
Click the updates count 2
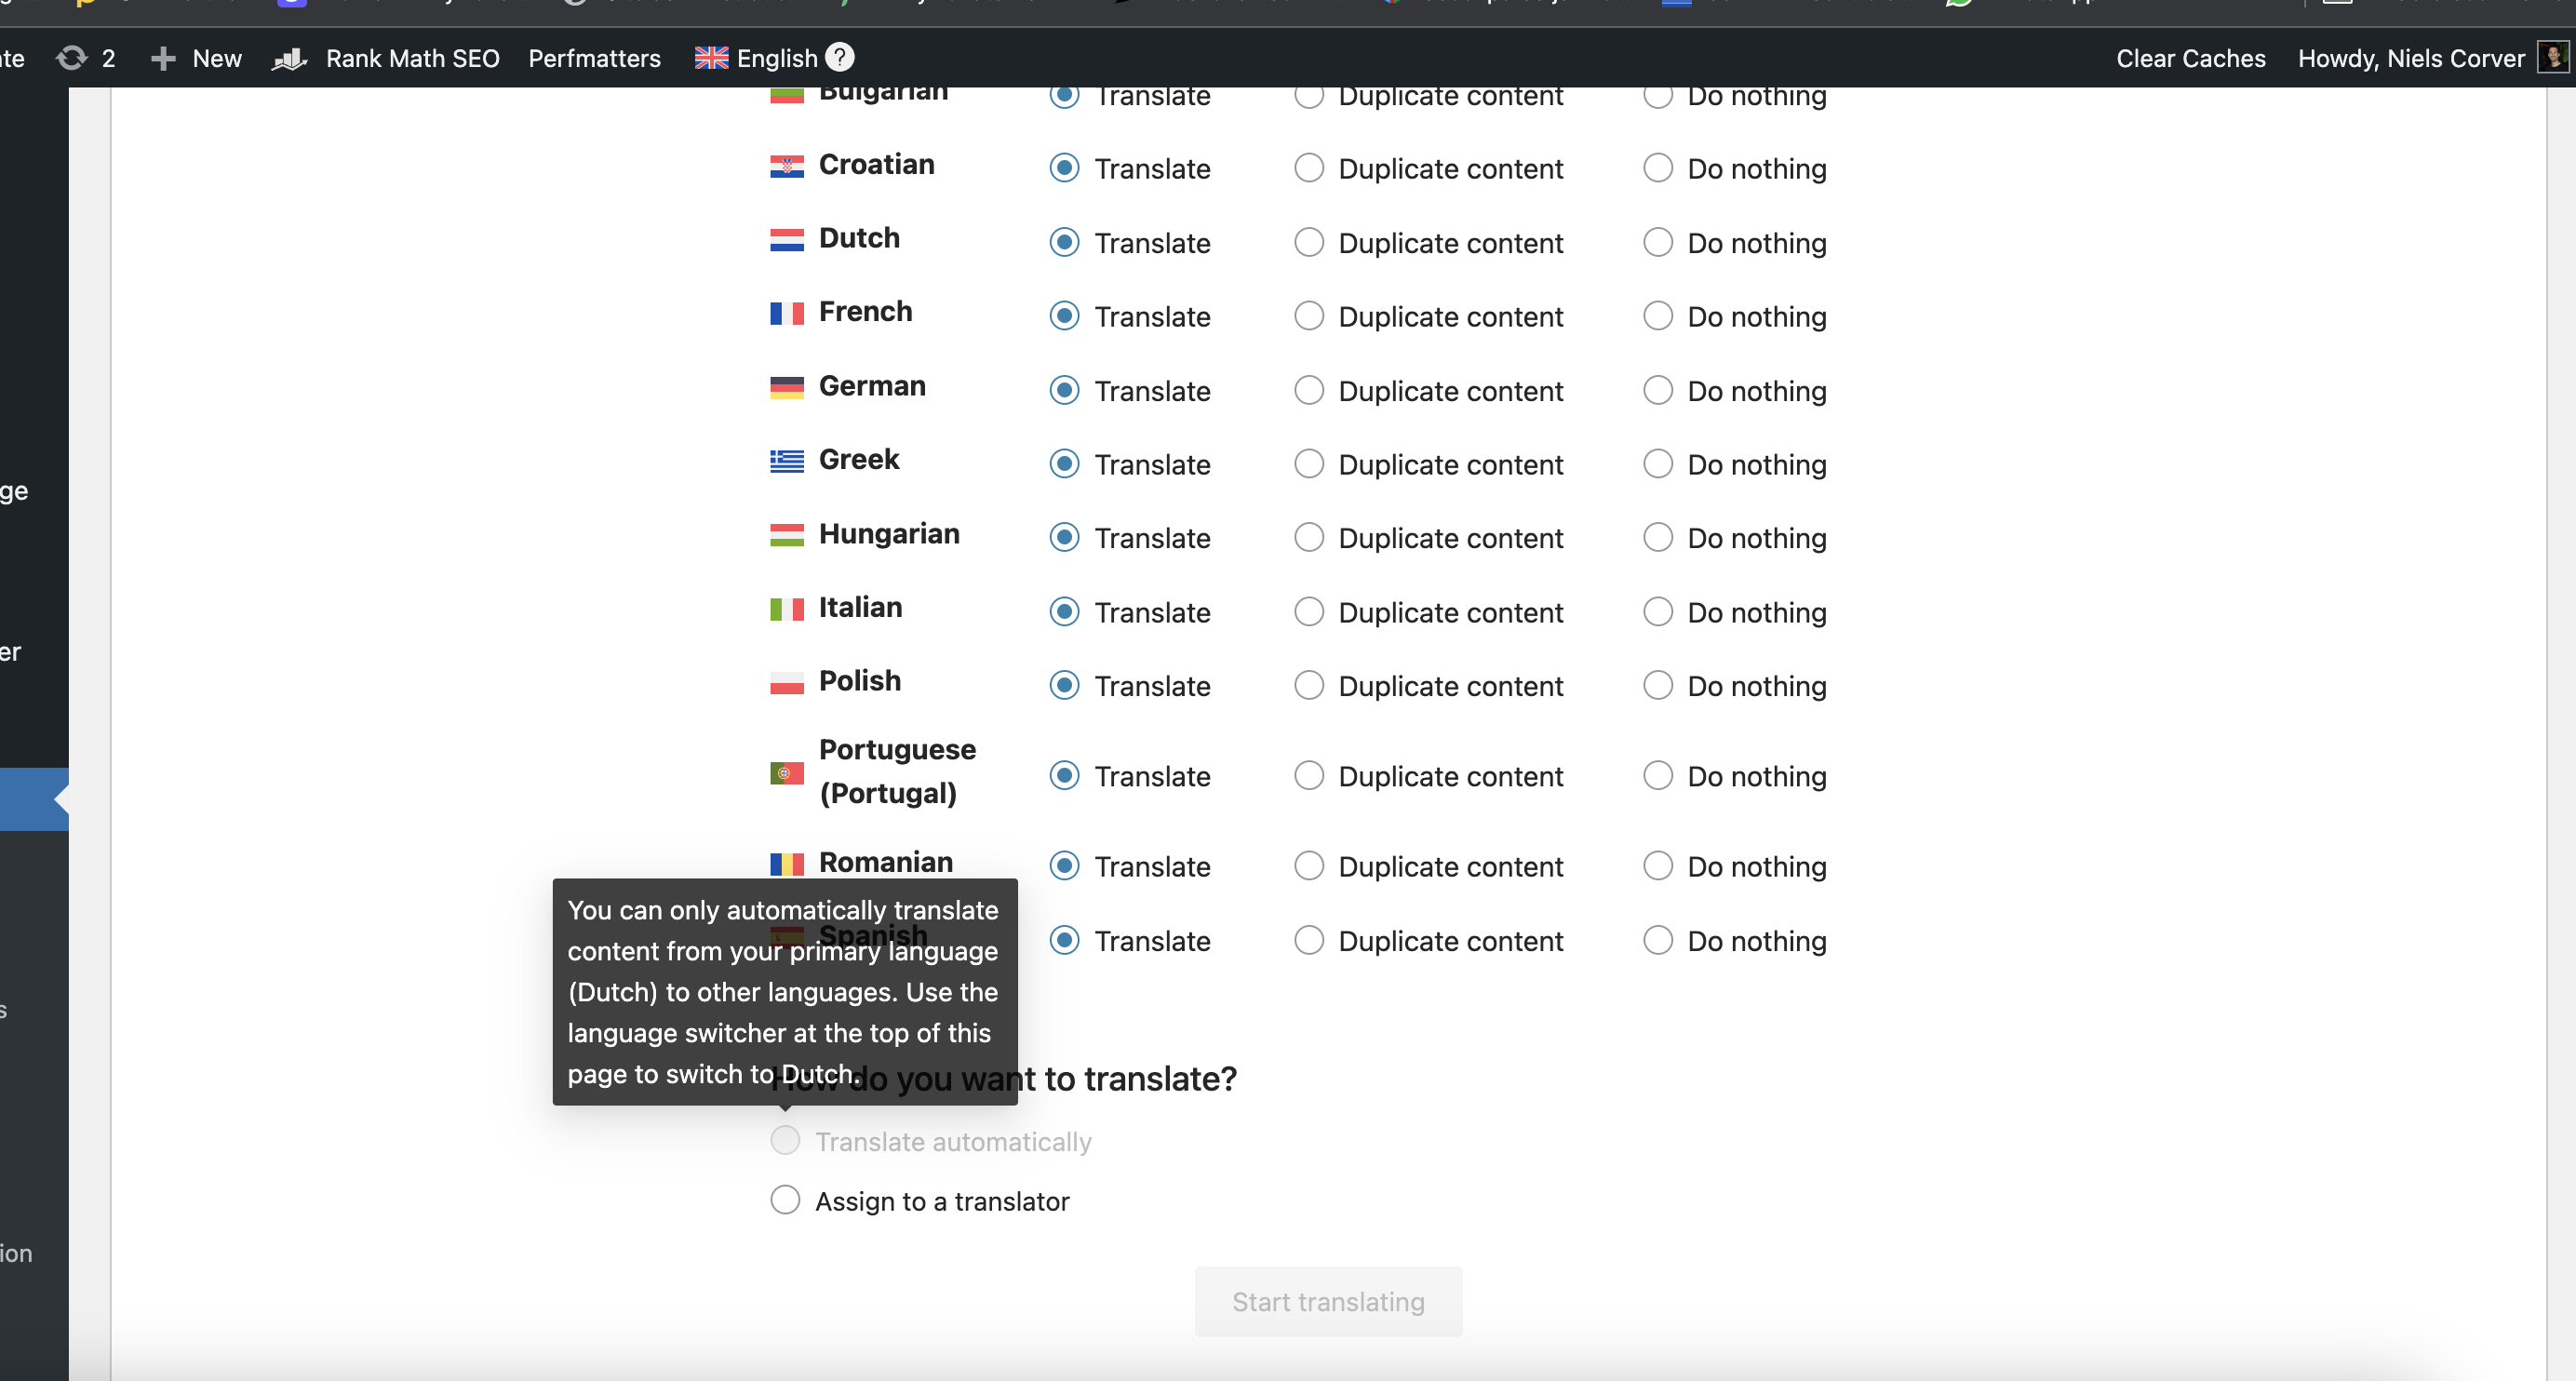(108, 58)
